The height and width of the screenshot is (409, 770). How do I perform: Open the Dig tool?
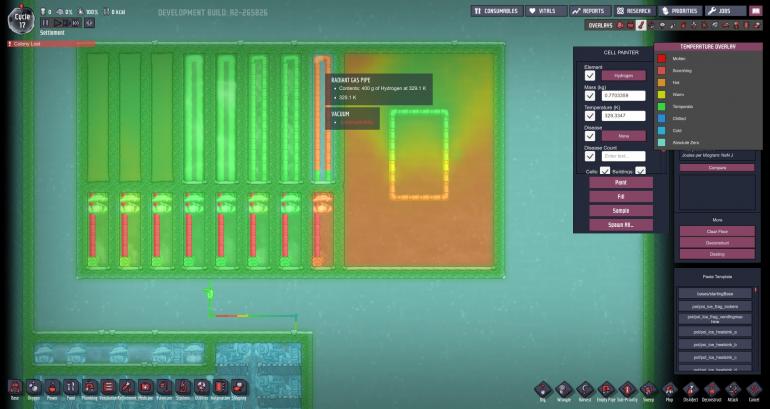click(541, 388)
